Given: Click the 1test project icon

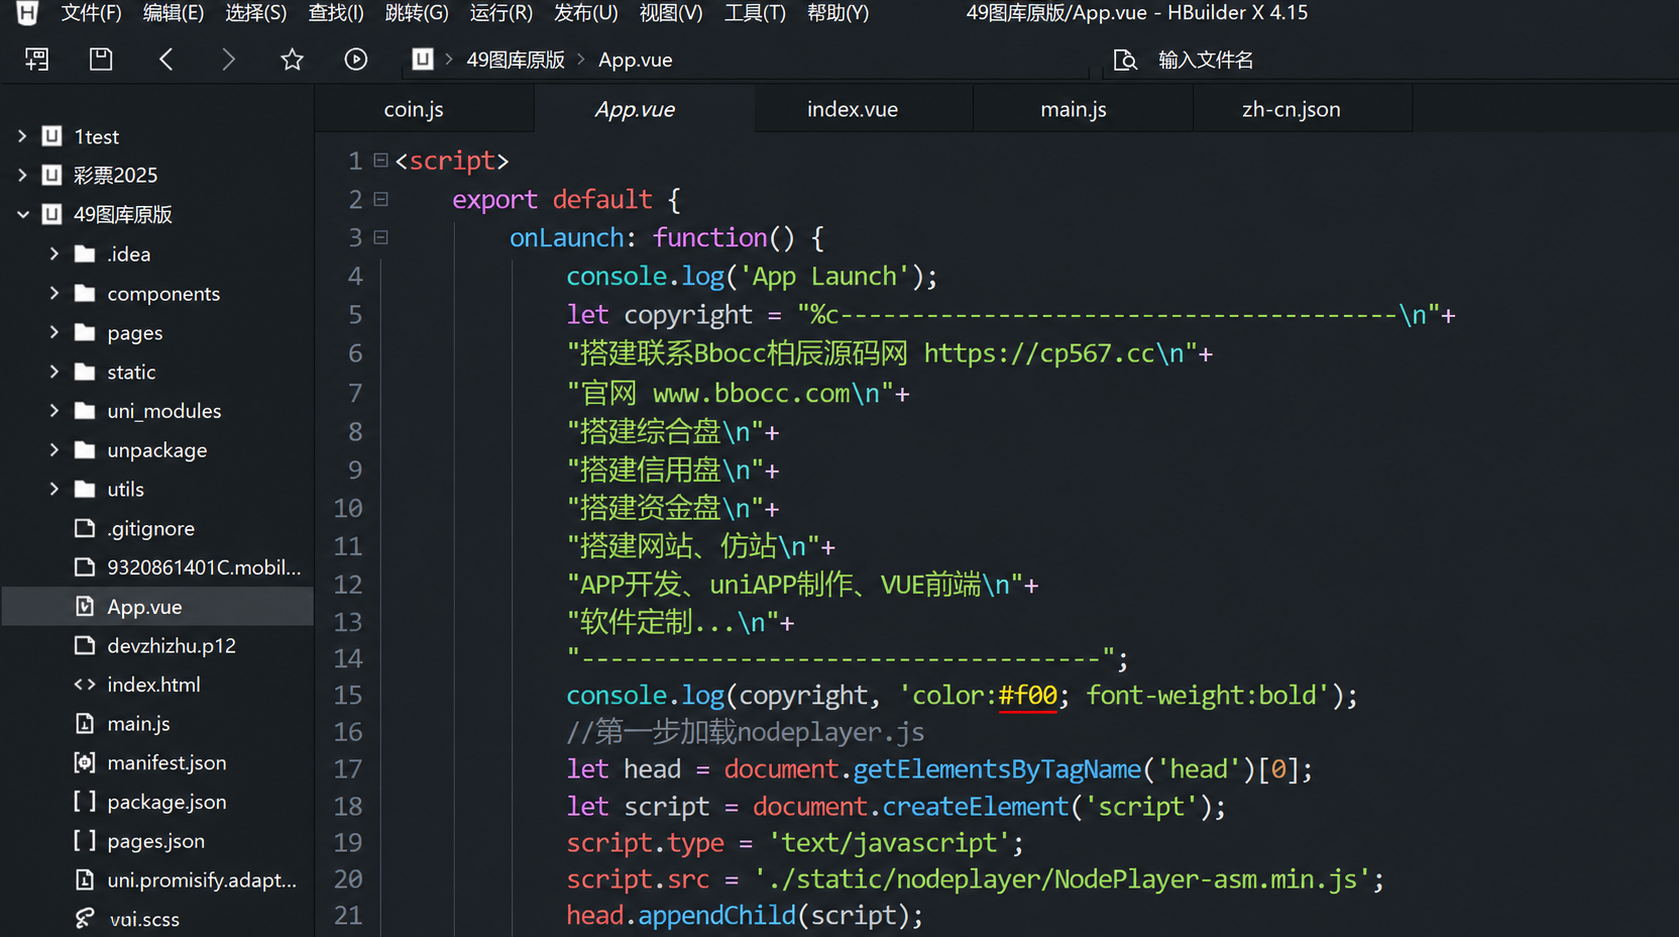Looking at the screenshot, I should (52, 136).
